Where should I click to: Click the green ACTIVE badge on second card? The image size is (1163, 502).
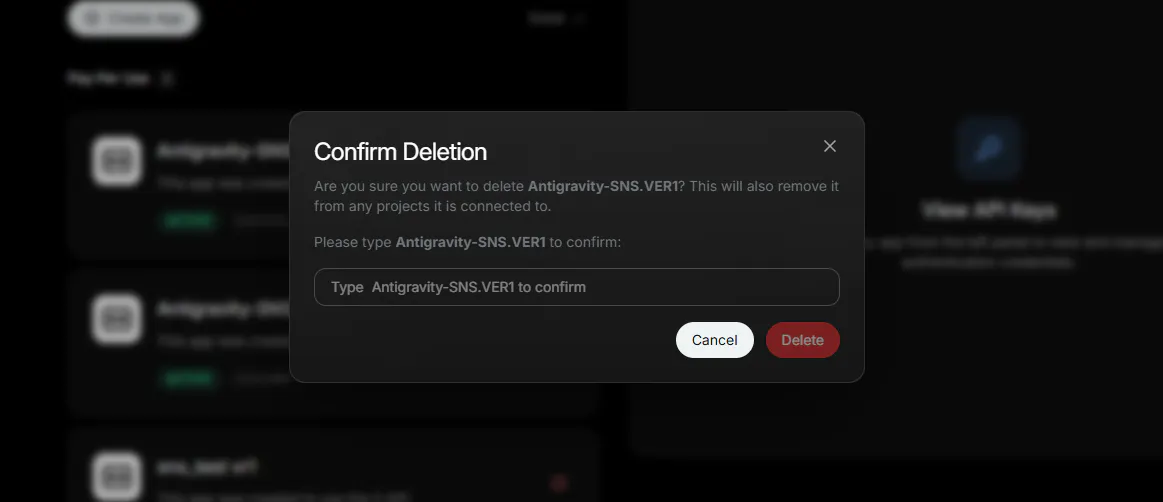click(x=189, y=379)
